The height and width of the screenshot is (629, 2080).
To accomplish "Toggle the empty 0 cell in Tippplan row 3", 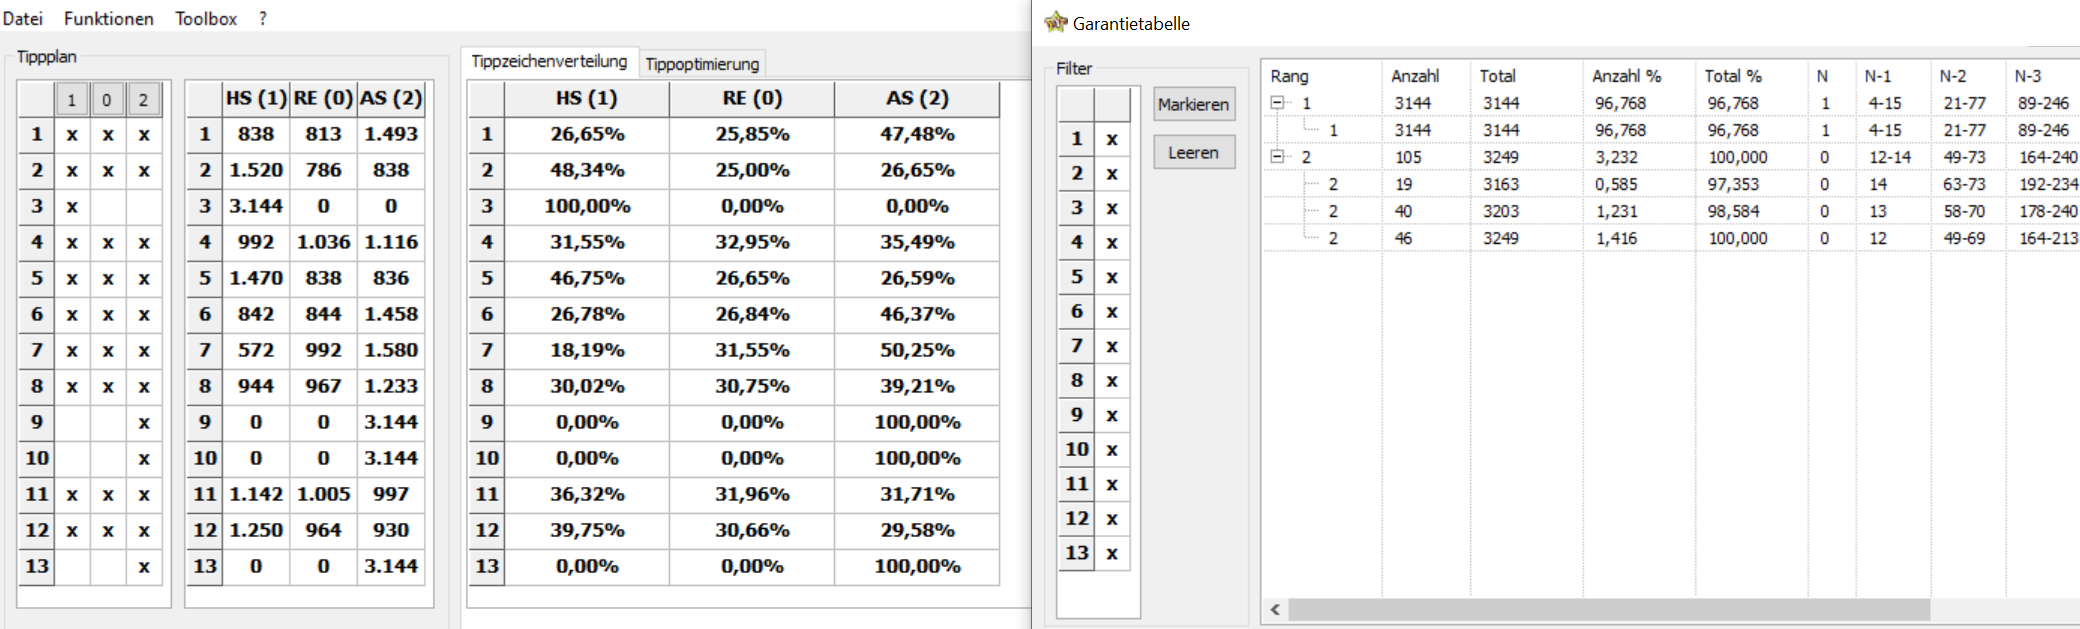I will coord(107,207).
